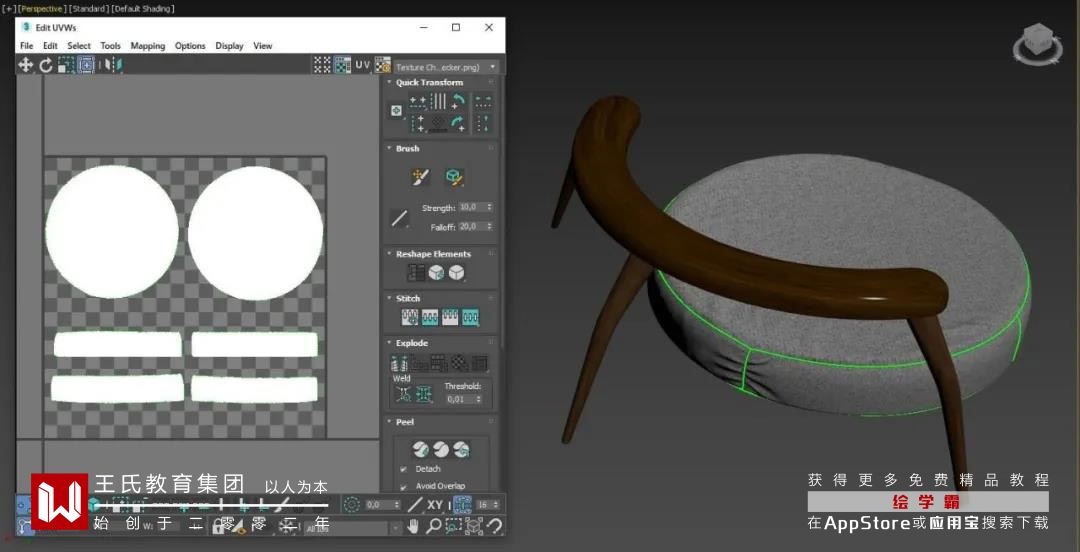The image size is (1080, 552).
Task: Click Align Vertically to Pivot icon
Action: tap(417, 123)
